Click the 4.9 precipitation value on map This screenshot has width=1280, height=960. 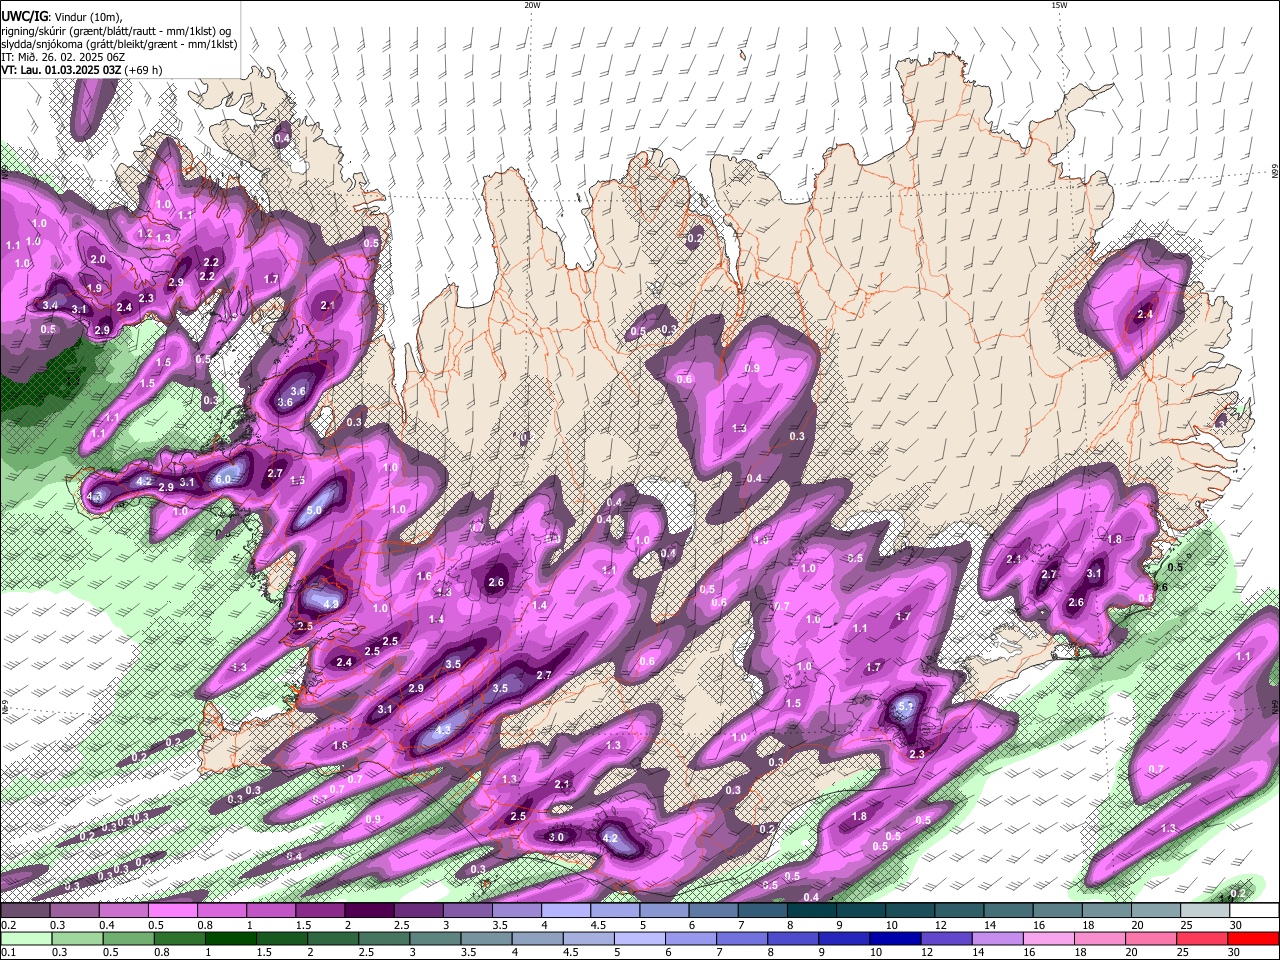(x=331, y=603)
